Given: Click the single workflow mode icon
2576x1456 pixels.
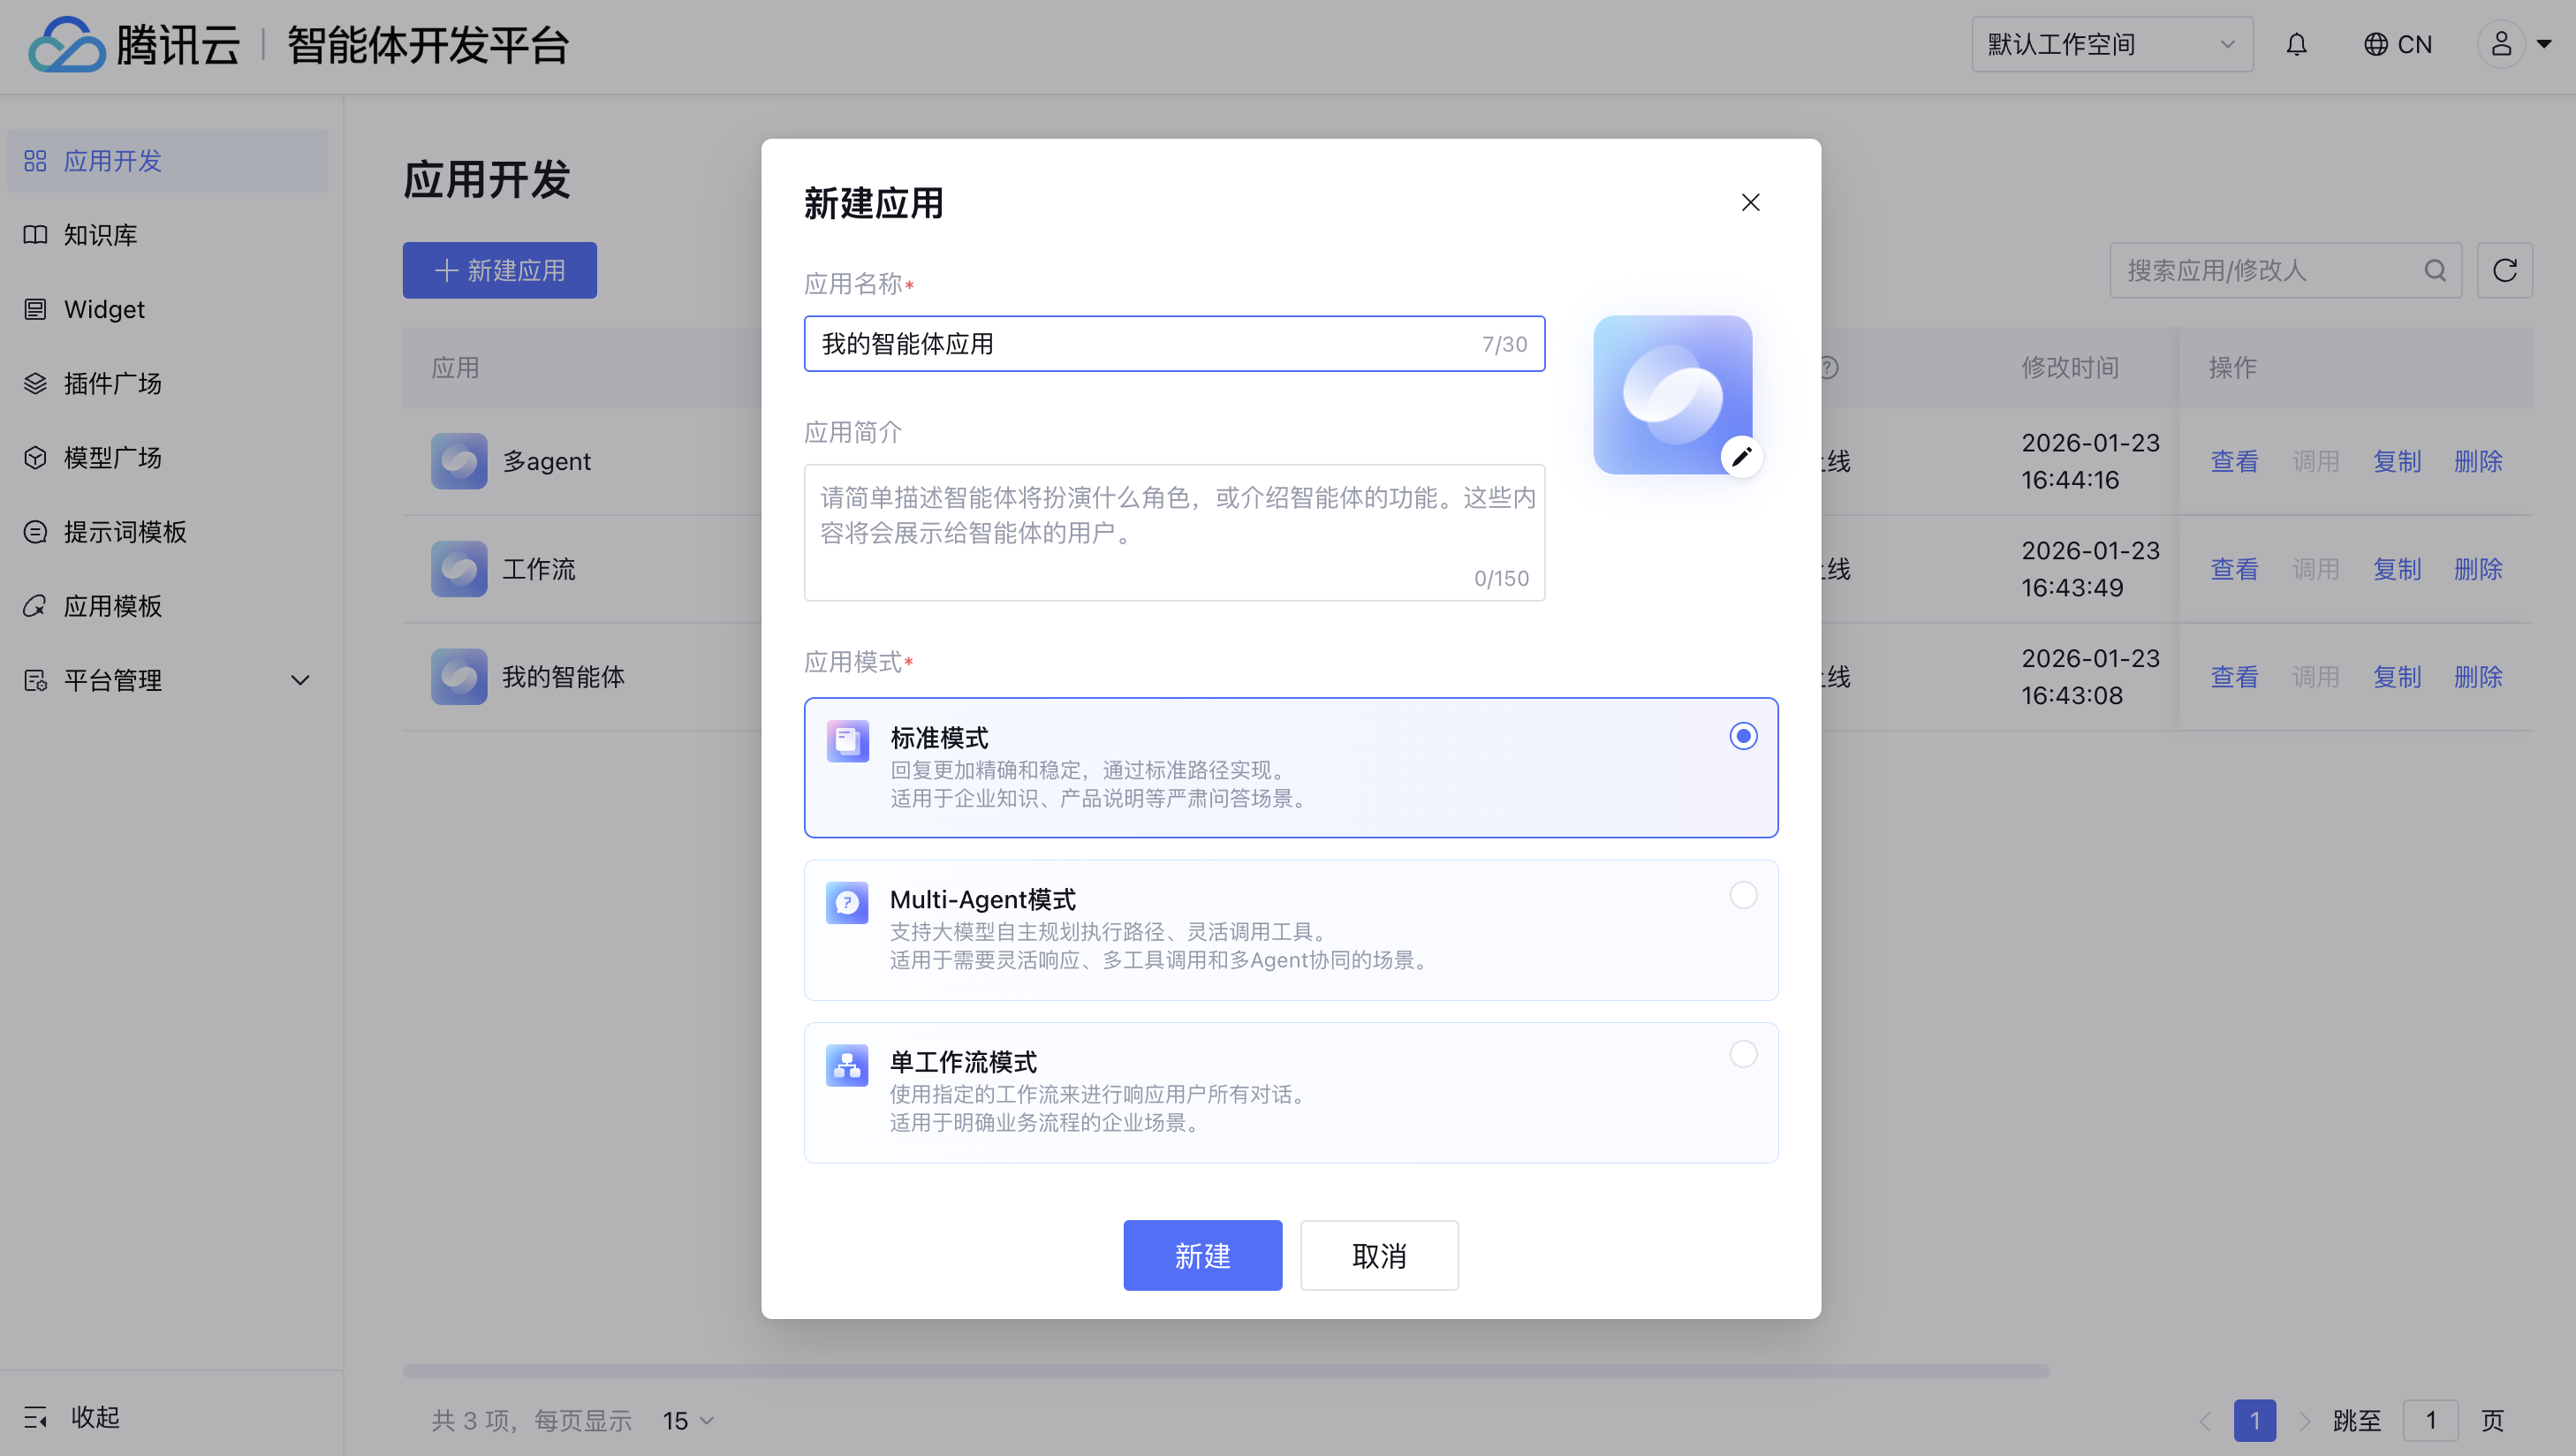Looking at the screenshot, I should [847, 1065].
